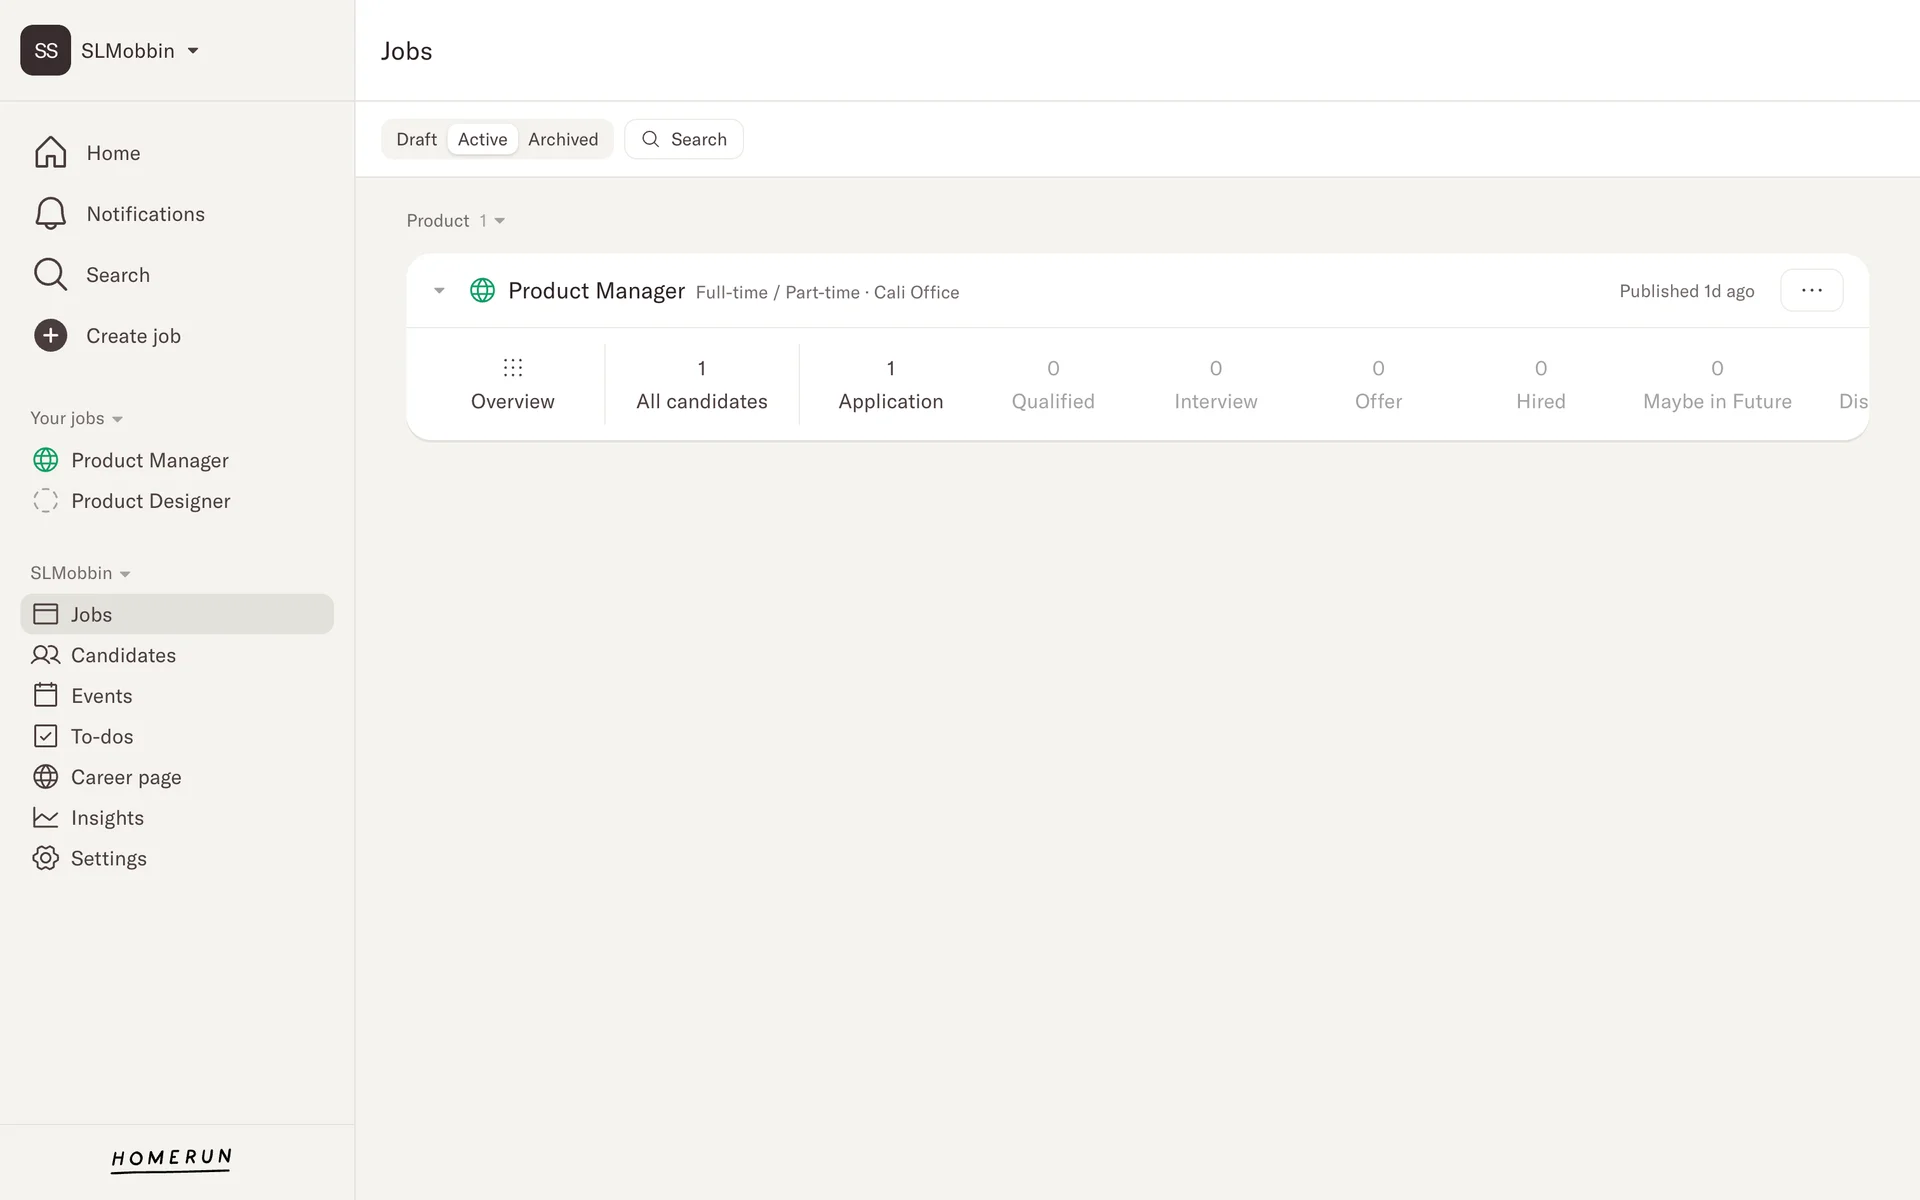Click the Home house icon

50,153
